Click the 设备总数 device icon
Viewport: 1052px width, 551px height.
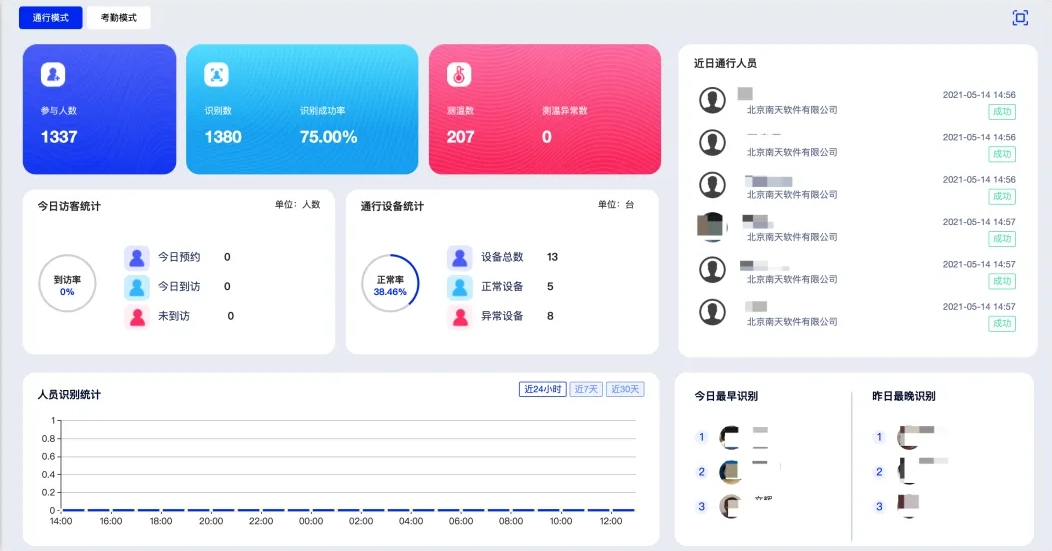[460, 257]
